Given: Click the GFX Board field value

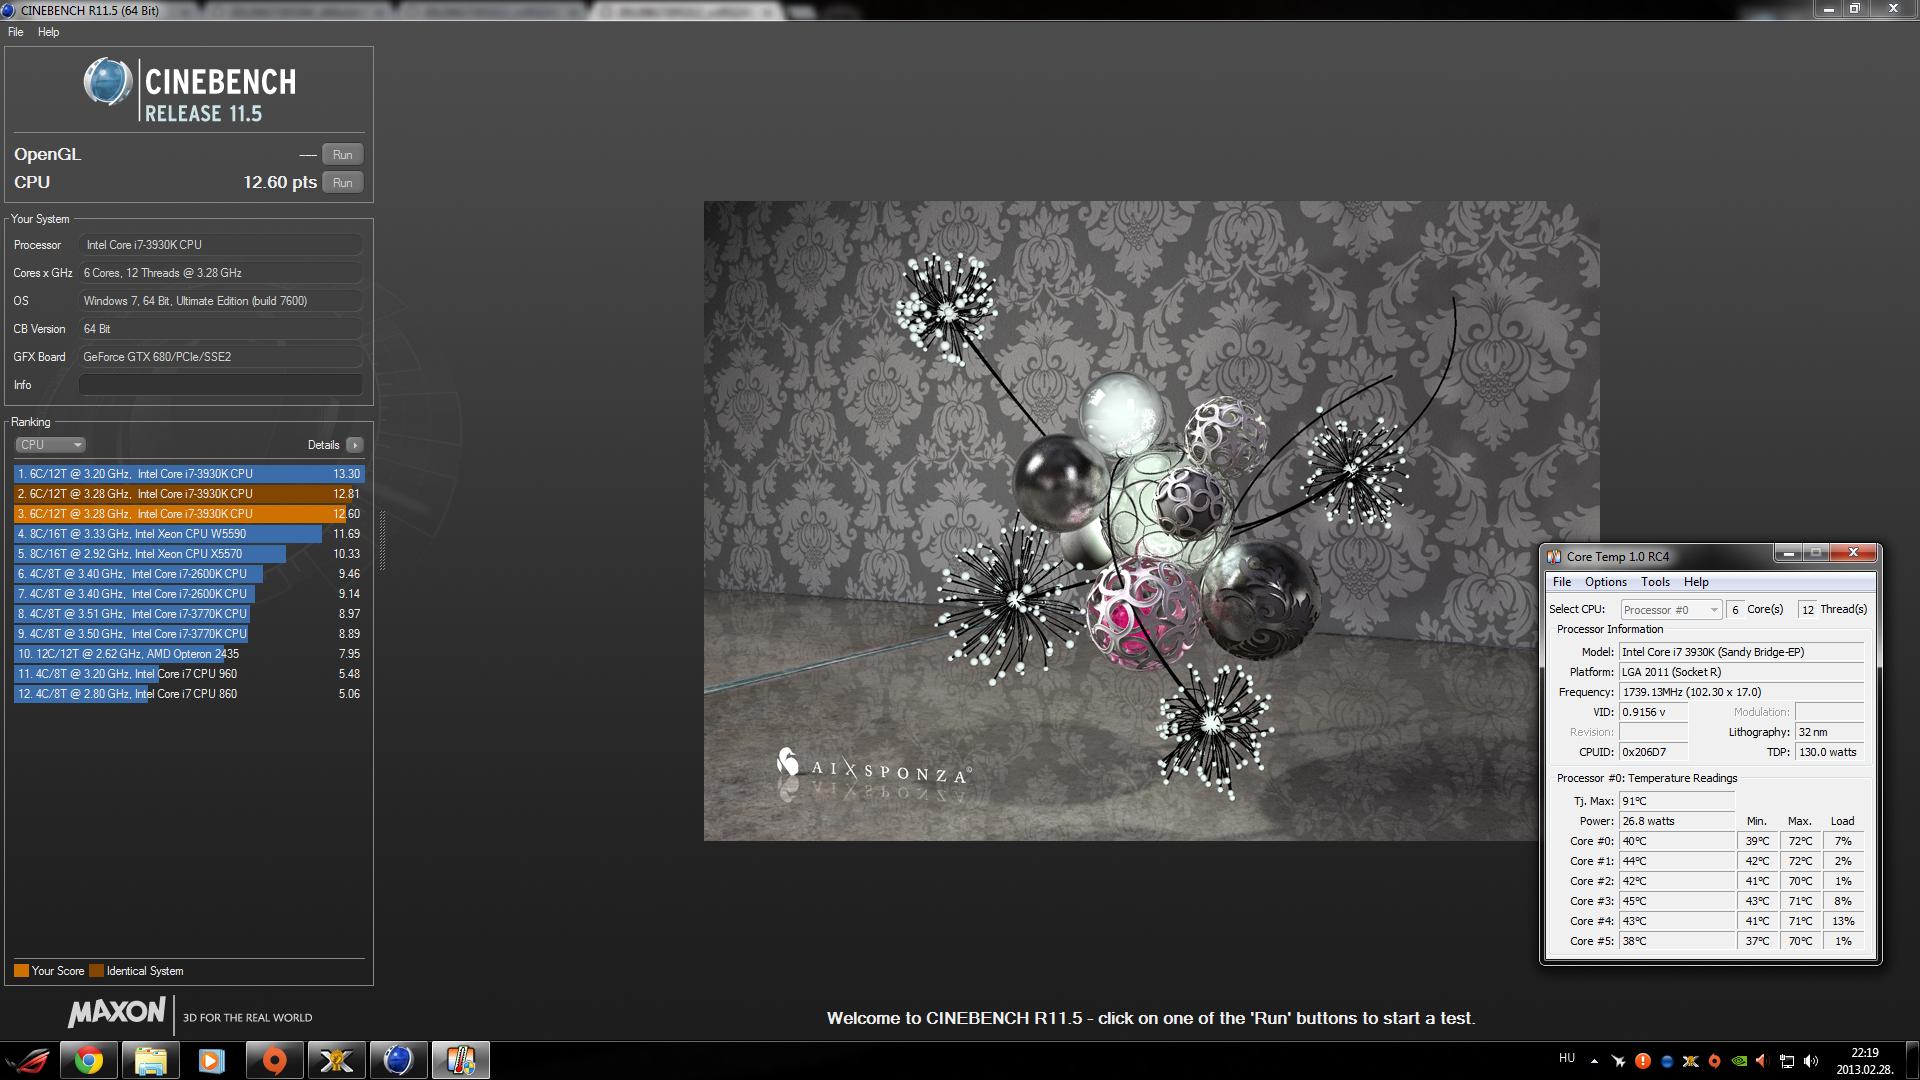Looking at the screenshot, I should coord(221,357).
